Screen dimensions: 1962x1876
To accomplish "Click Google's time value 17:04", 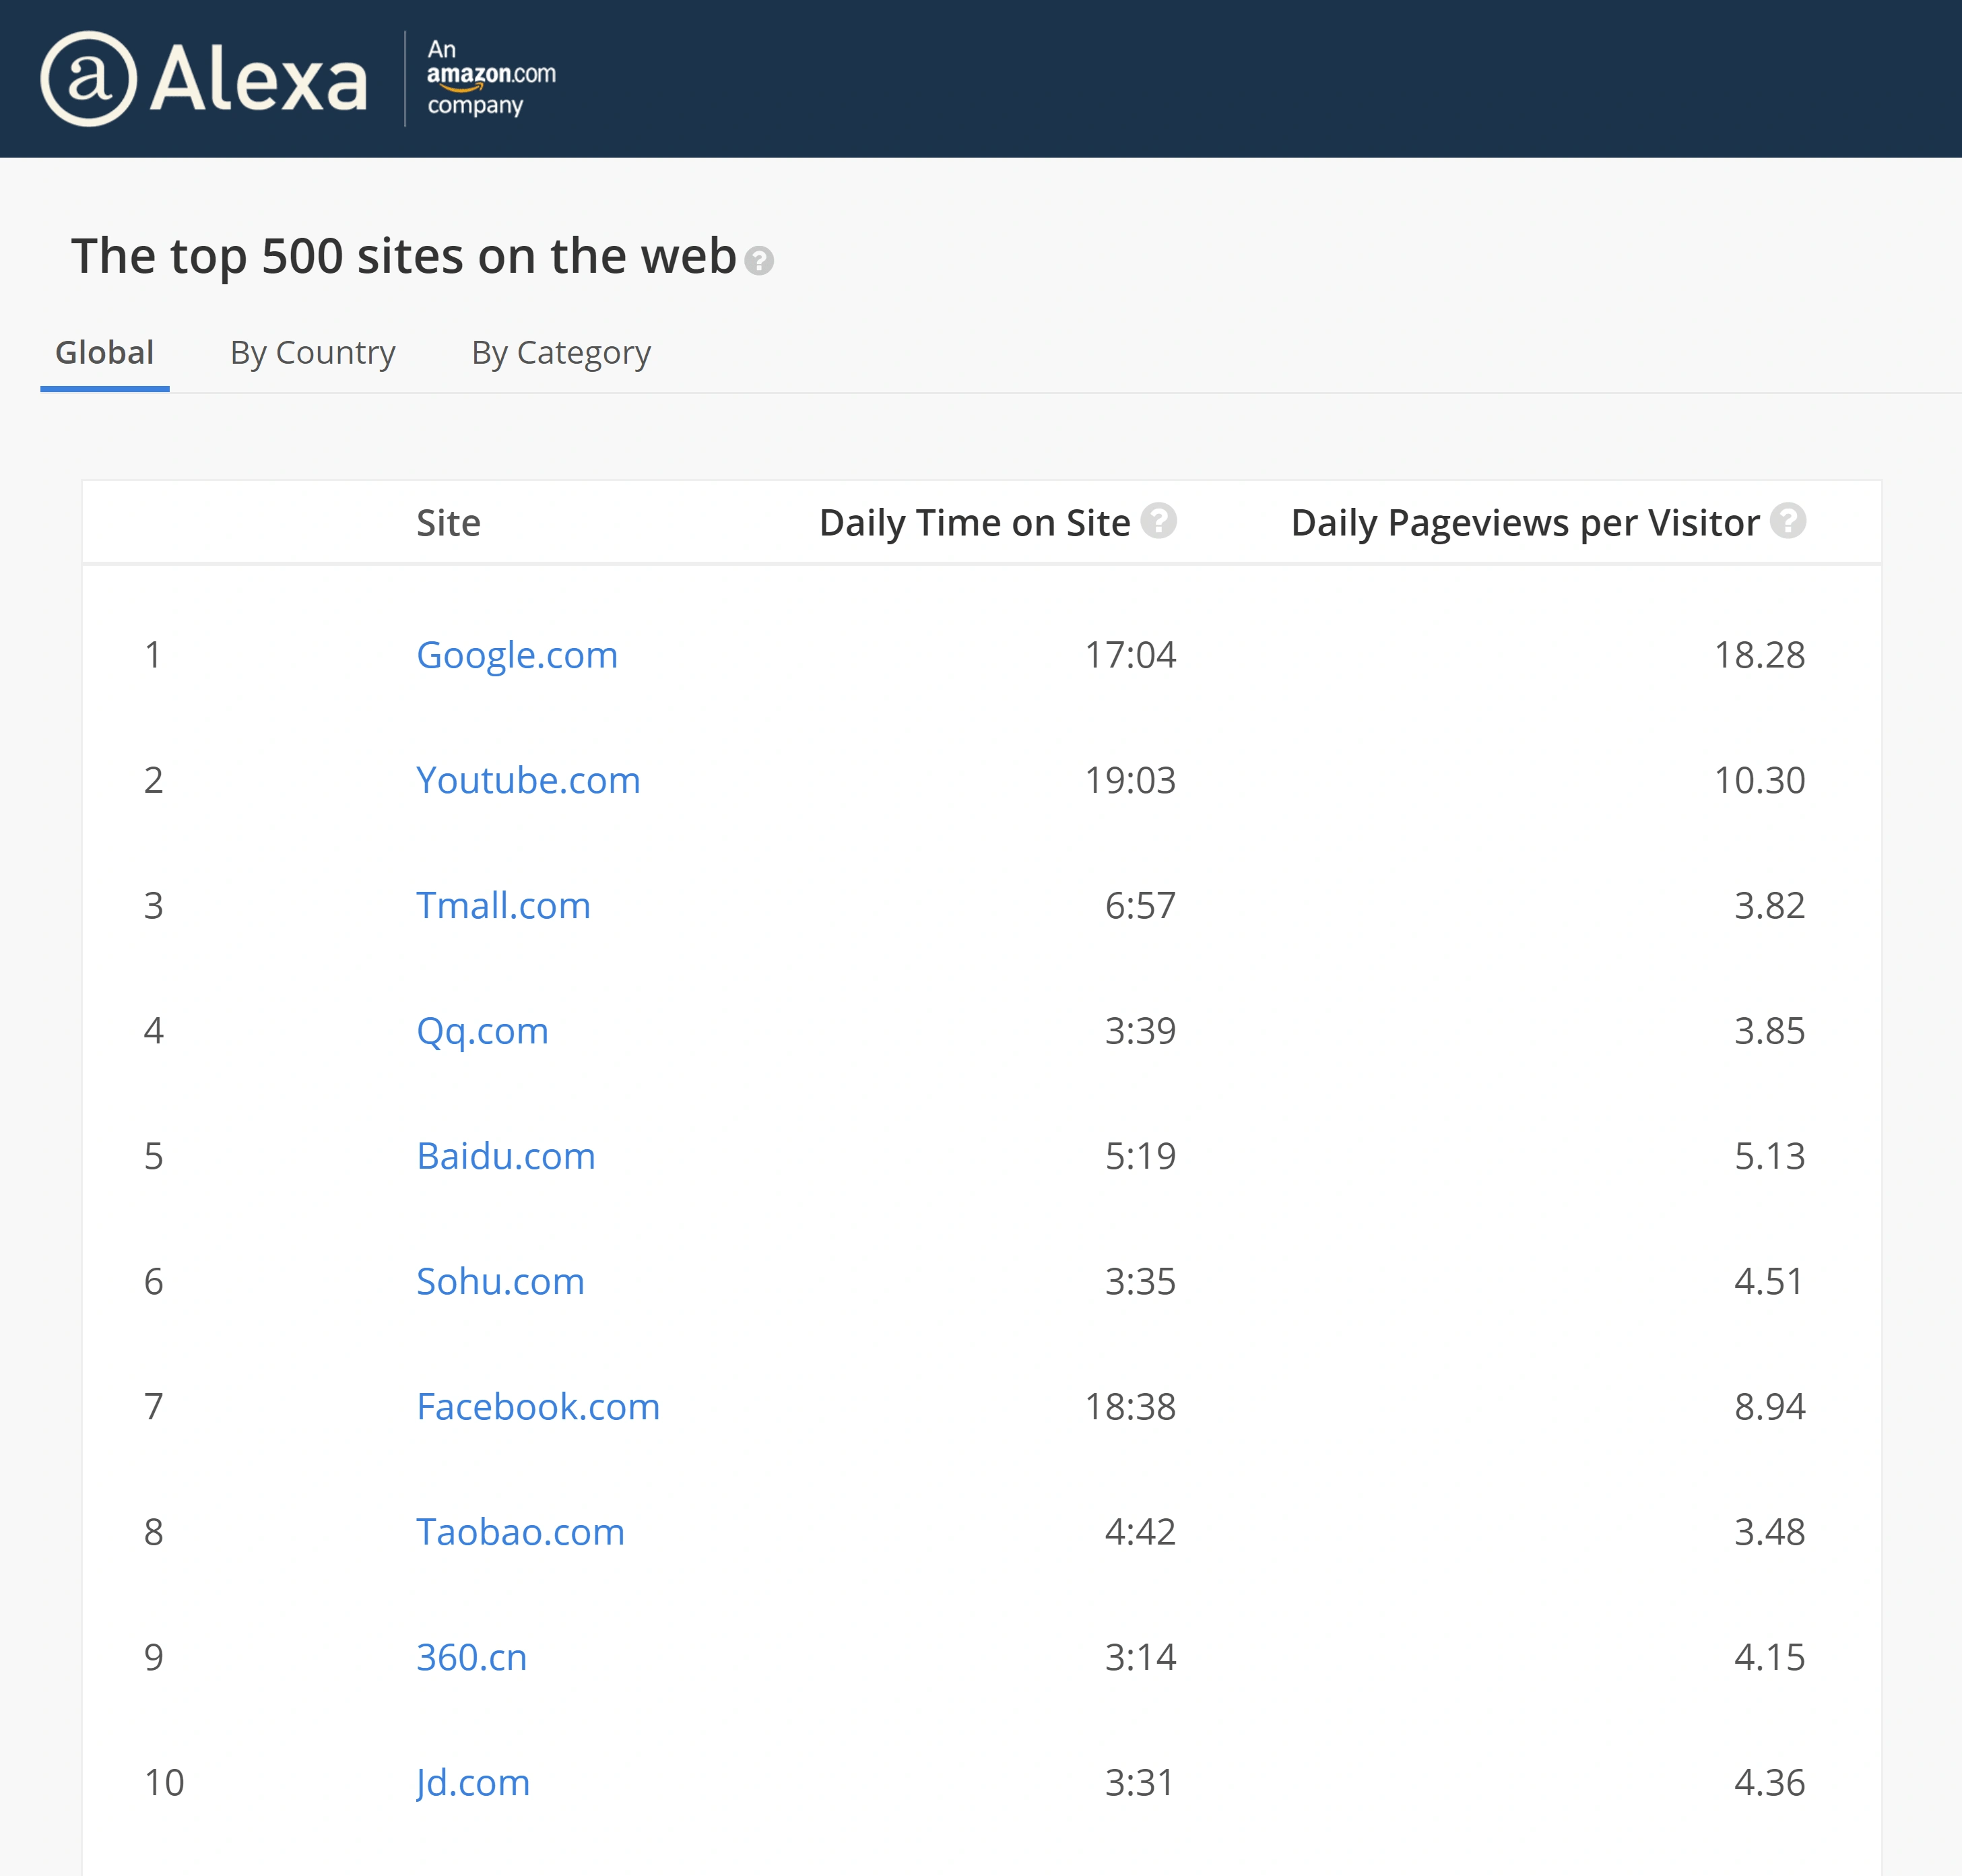I will pos(1130,655).
